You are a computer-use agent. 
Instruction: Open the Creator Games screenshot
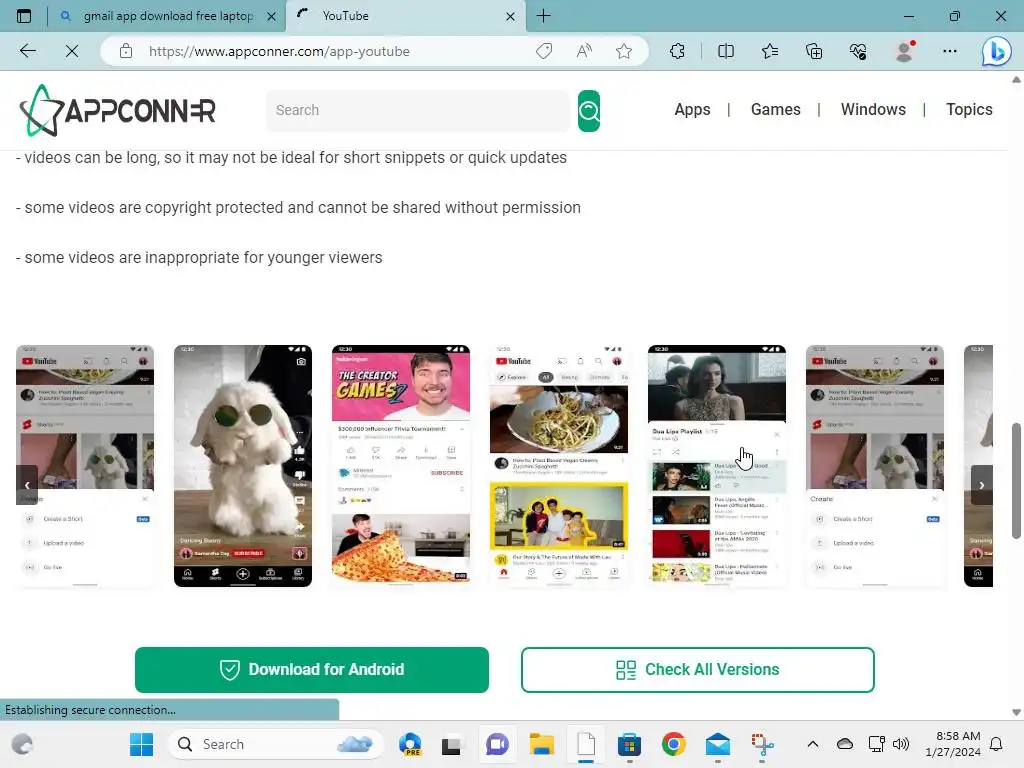[401, 466]
